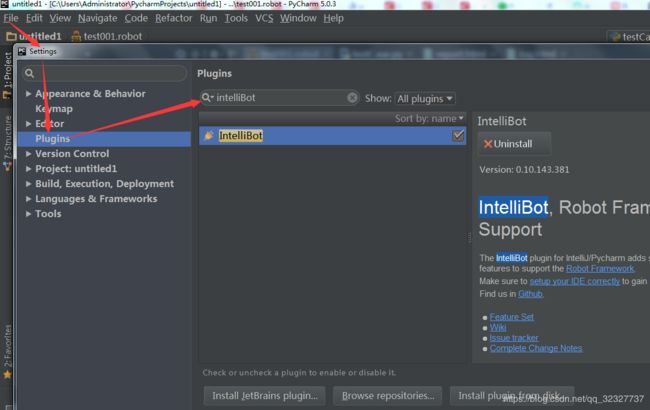Click the magnifier icon in plugin search field
Screen dimensions: 650x410
click(x=207, y=98)
